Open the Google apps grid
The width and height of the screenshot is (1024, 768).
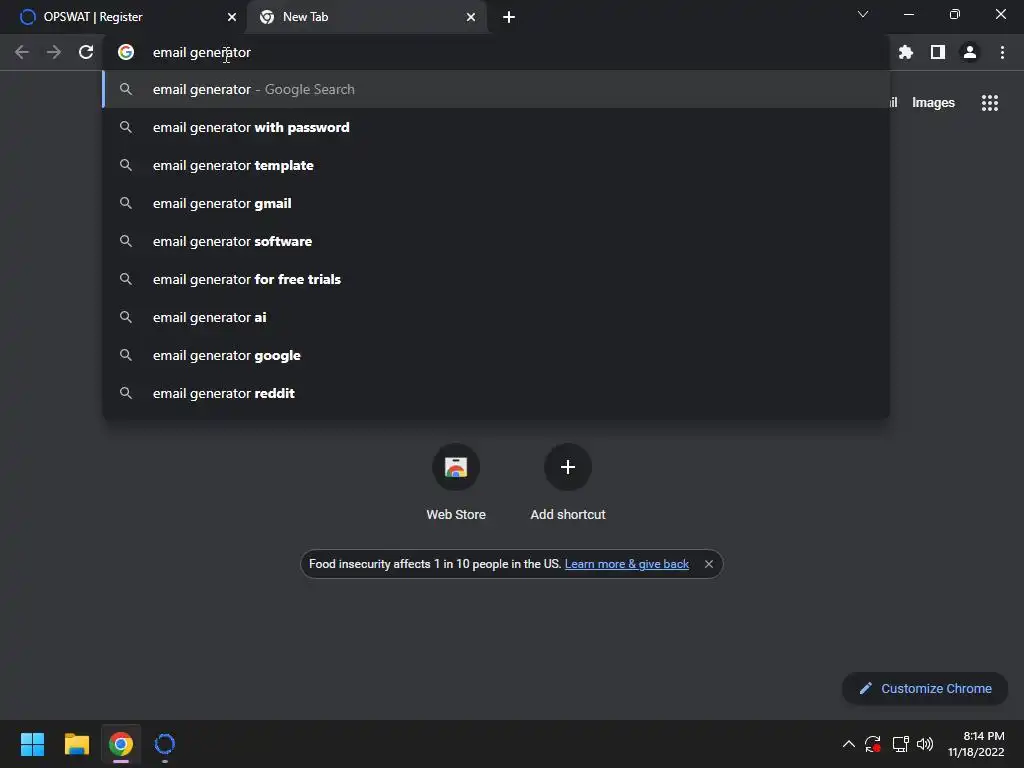tap(990, 103)
